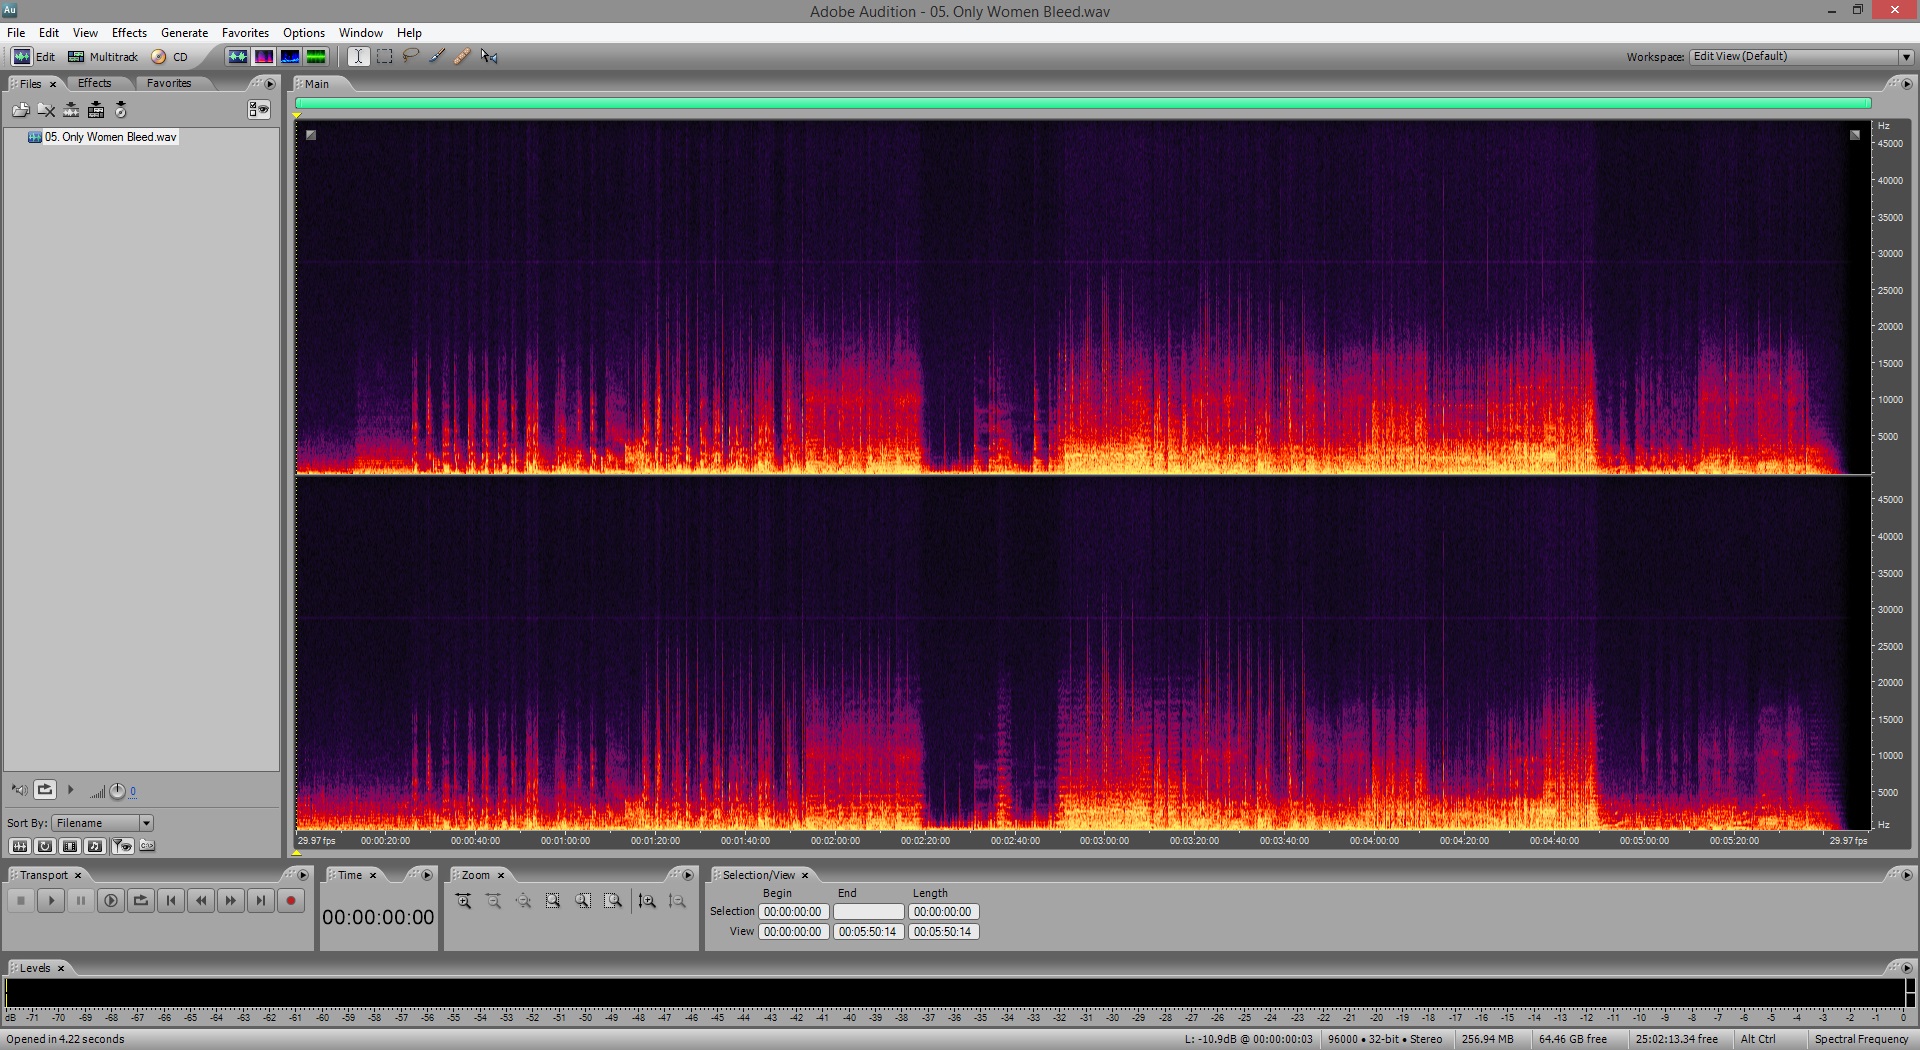Click Selection End time field
This screenshot has height=1050, width=1920.
pyautogui.click(x=868, y=912)
